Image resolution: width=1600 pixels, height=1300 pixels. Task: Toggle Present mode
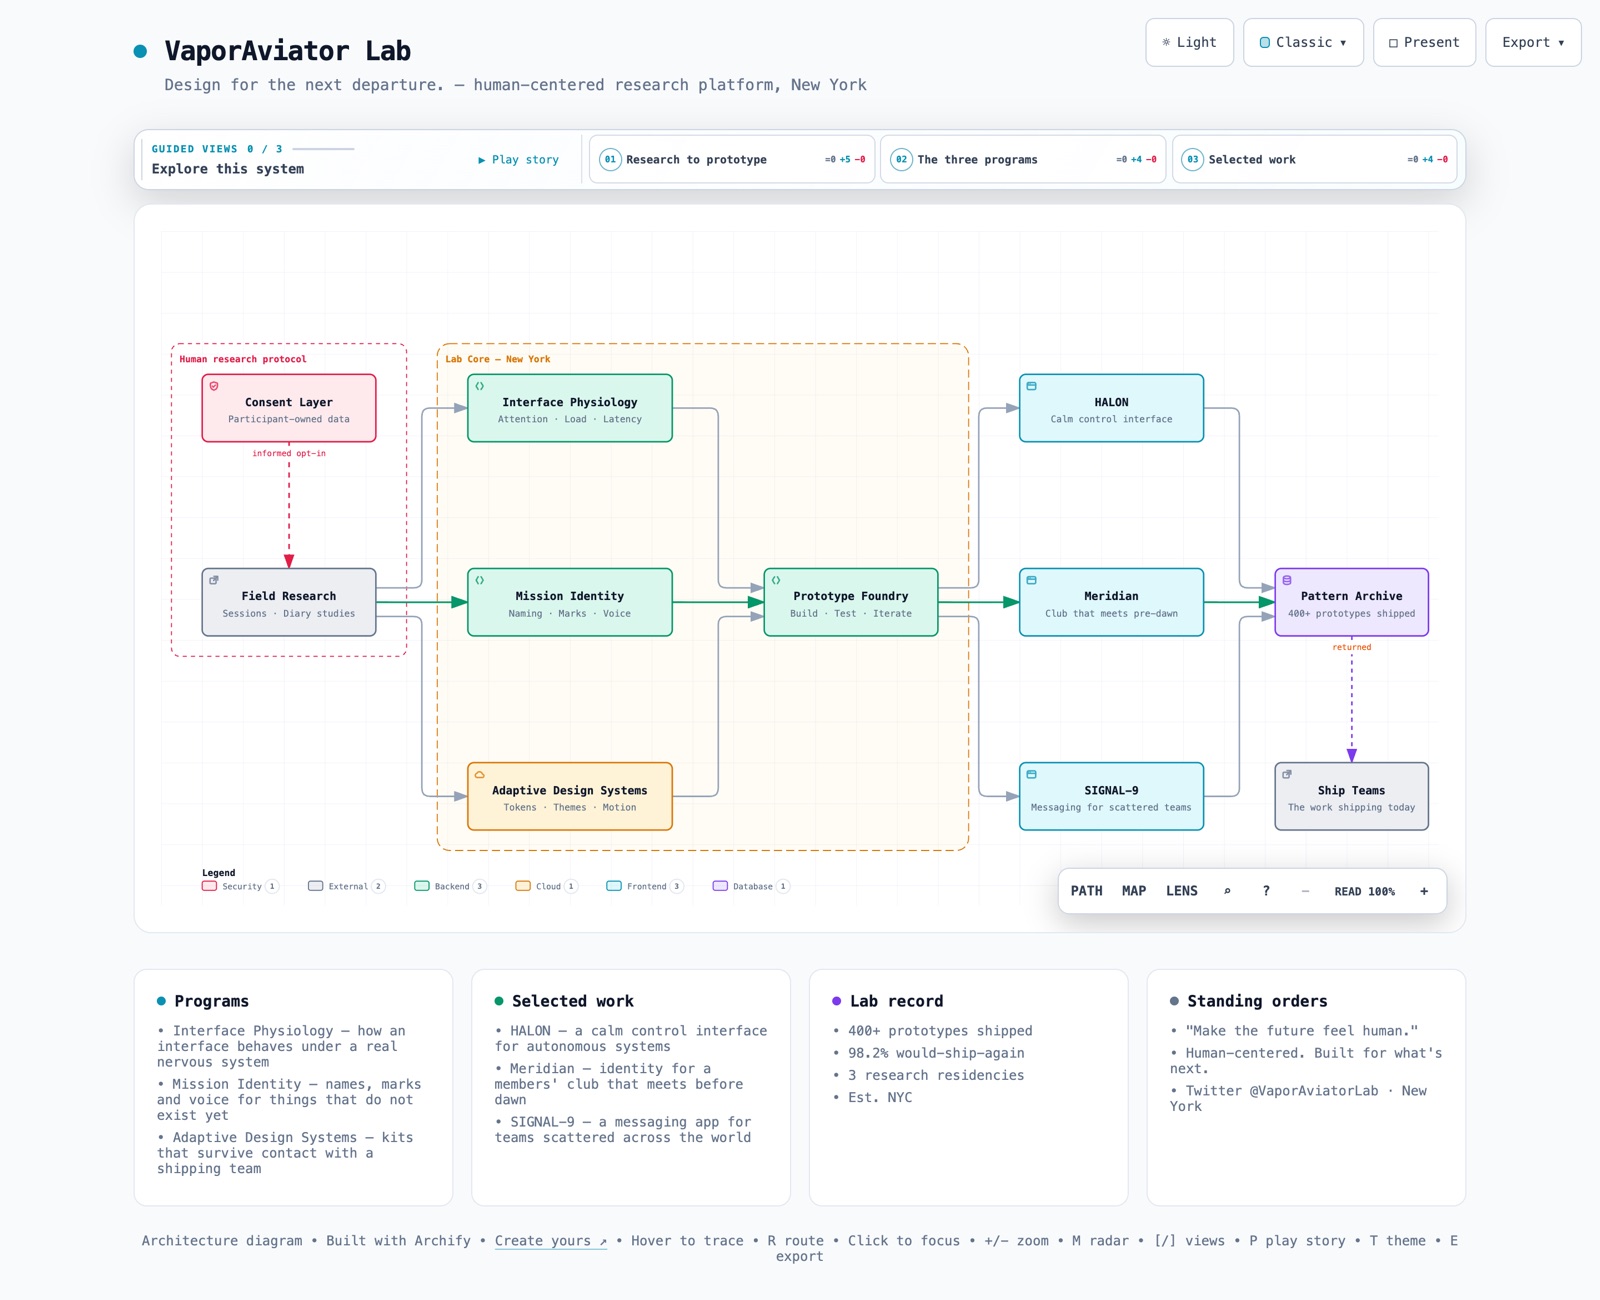(x=1424, y=42)
